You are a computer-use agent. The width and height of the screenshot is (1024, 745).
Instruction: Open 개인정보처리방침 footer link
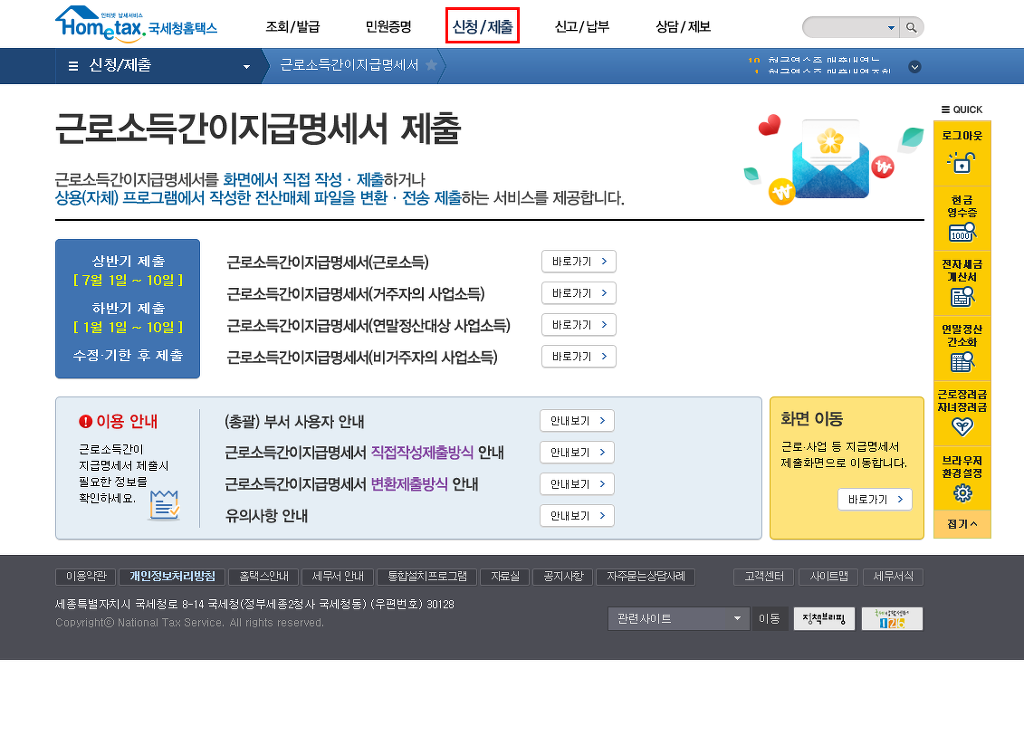(172, 577)
